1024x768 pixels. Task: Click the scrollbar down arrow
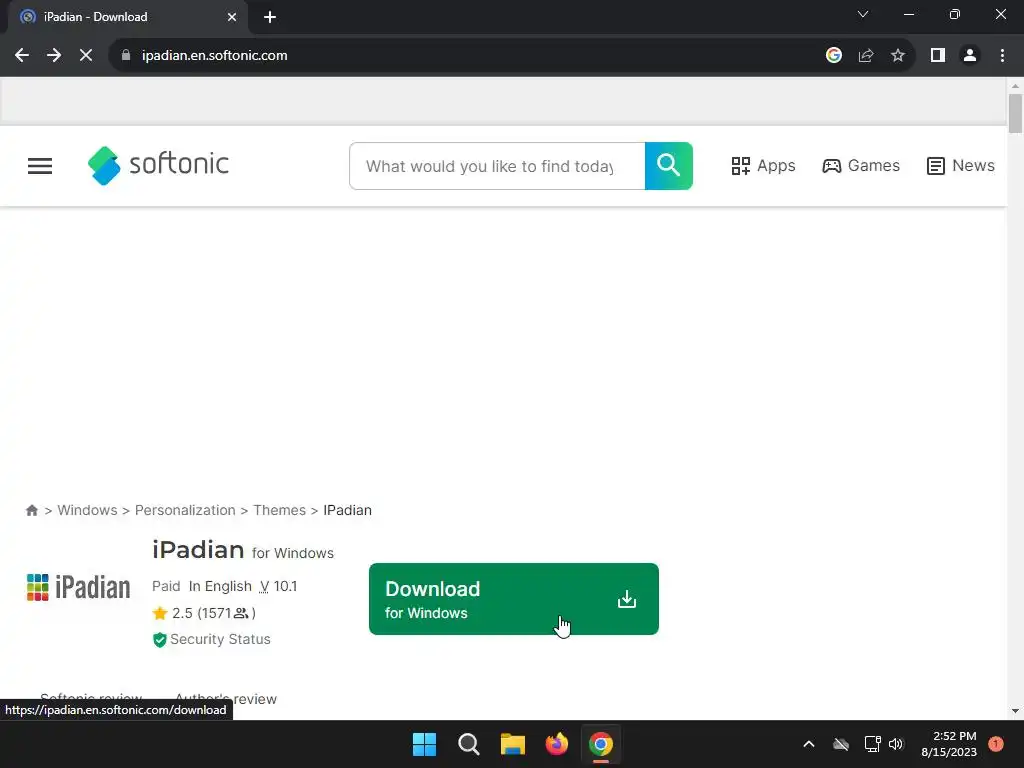1015,711
